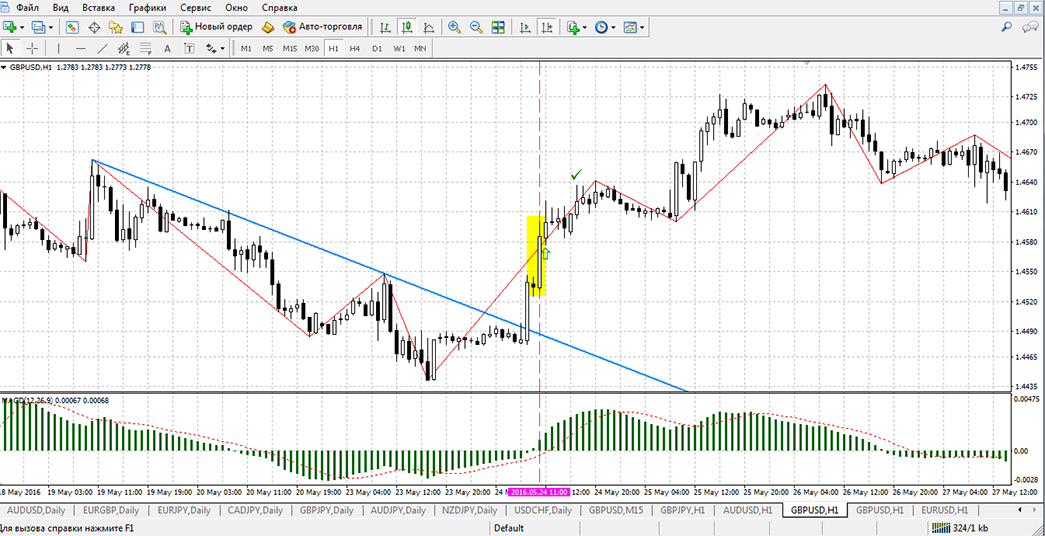Open the Strategy Tester icon
Viewport: 1045px width, 536px height.
[x=159, y=27]
